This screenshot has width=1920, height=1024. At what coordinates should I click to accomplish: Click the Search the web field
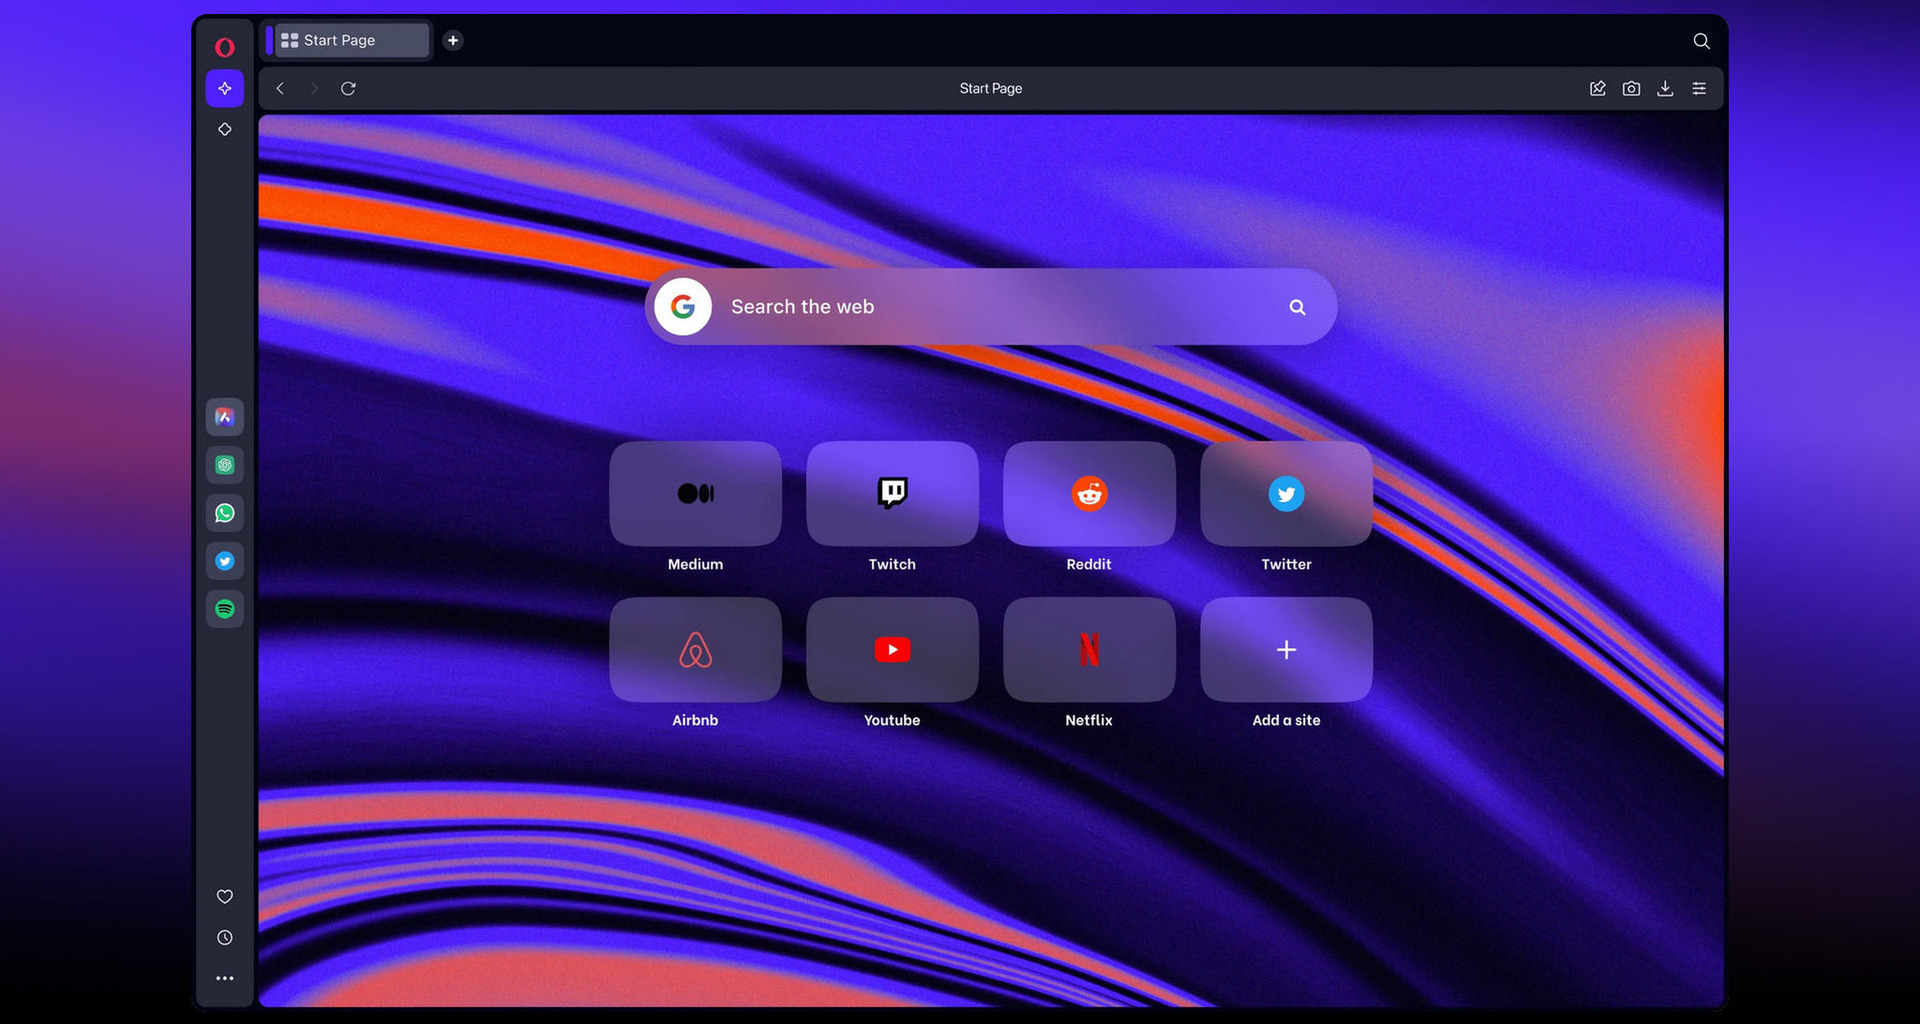tap(990, 307)
